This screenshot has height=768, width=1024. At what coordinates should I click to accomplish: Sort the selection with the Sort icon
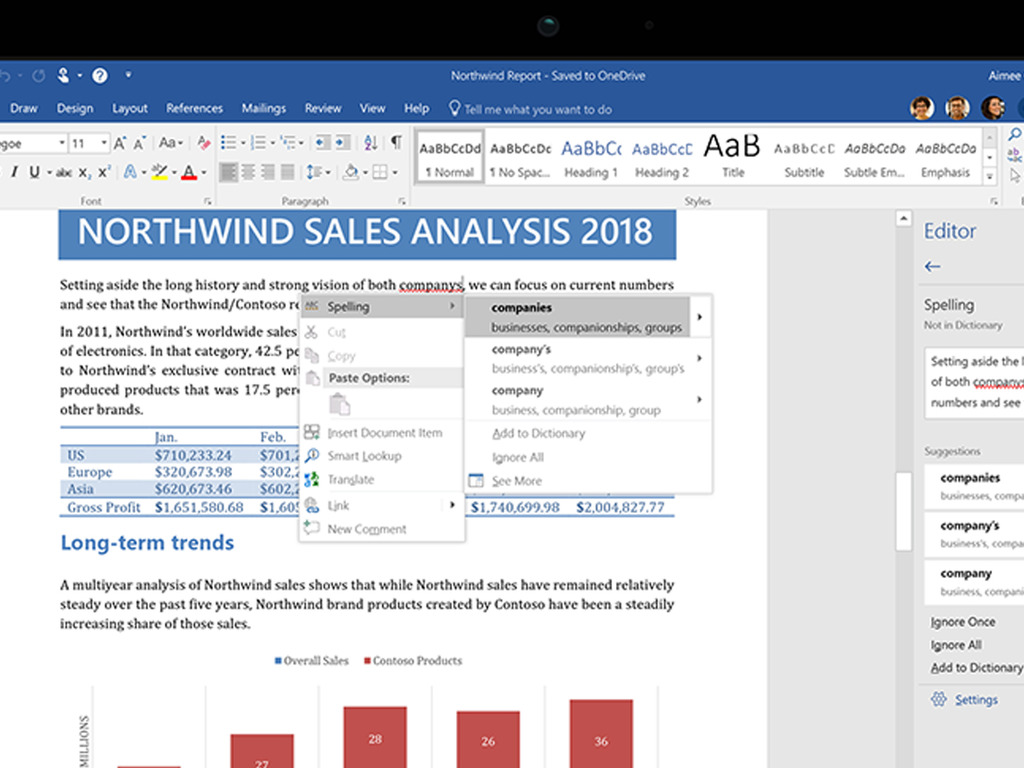[x=370, y=142]
